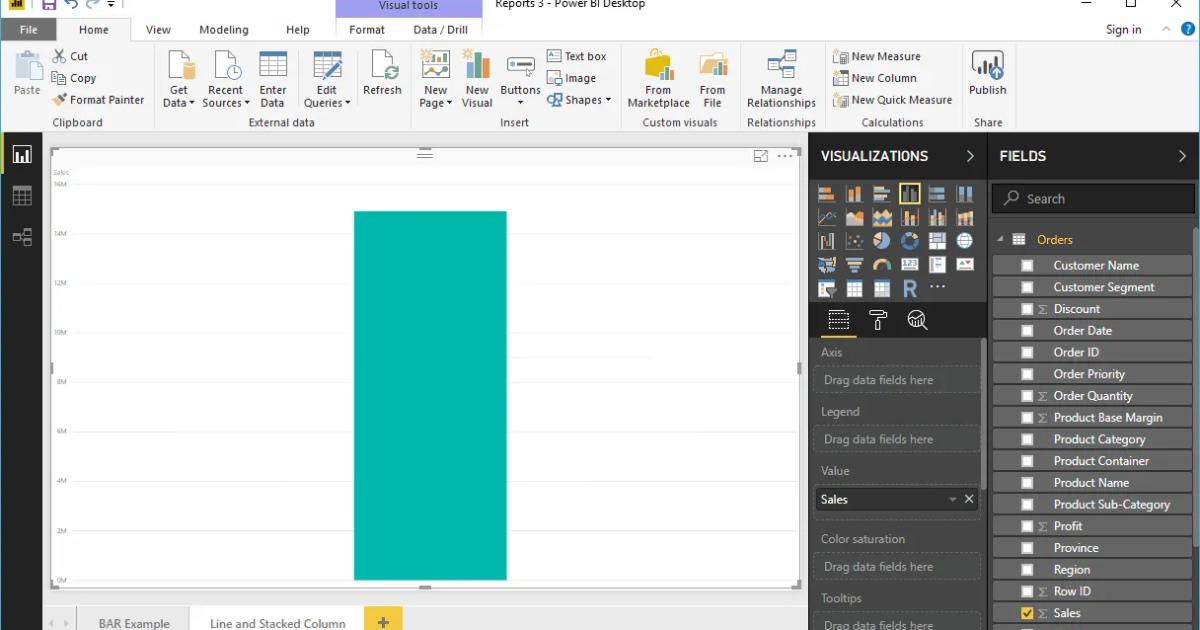
Task: Check the Profit field checkbox
Action: point(1026,525)
